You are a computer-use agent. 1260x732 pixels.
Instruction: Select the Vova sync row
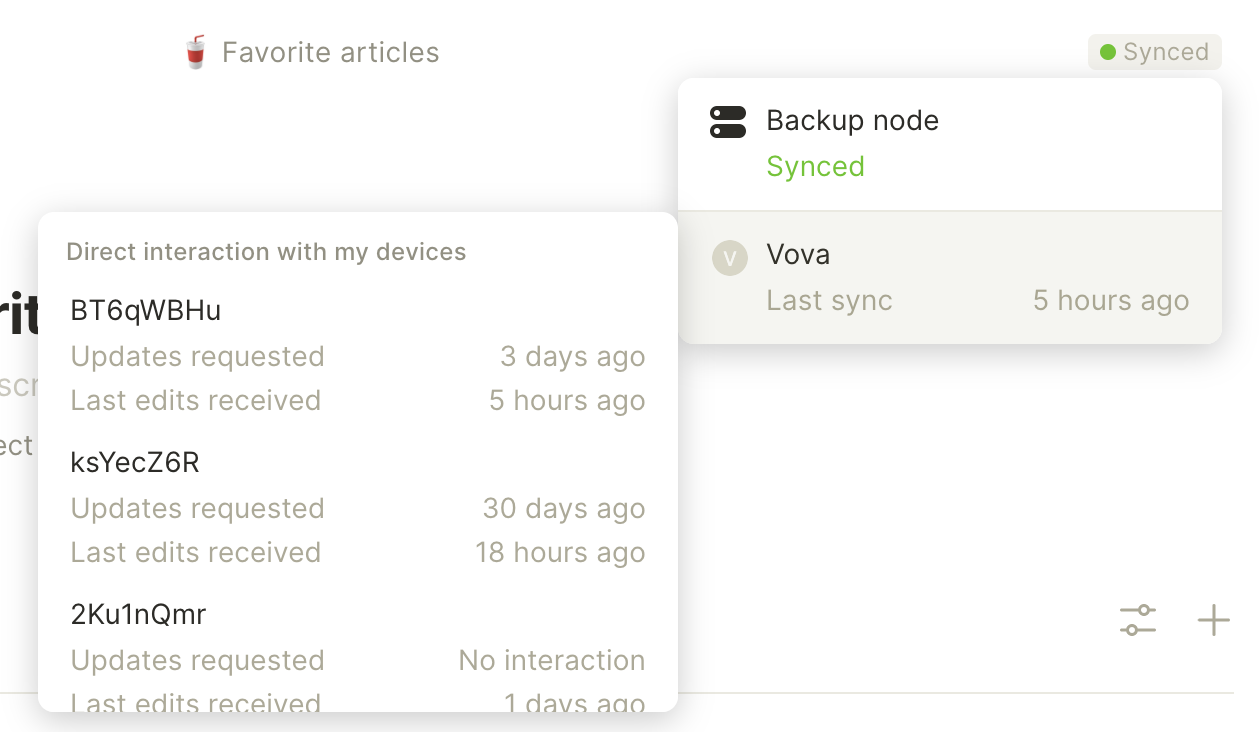click(x=950, y=277)
